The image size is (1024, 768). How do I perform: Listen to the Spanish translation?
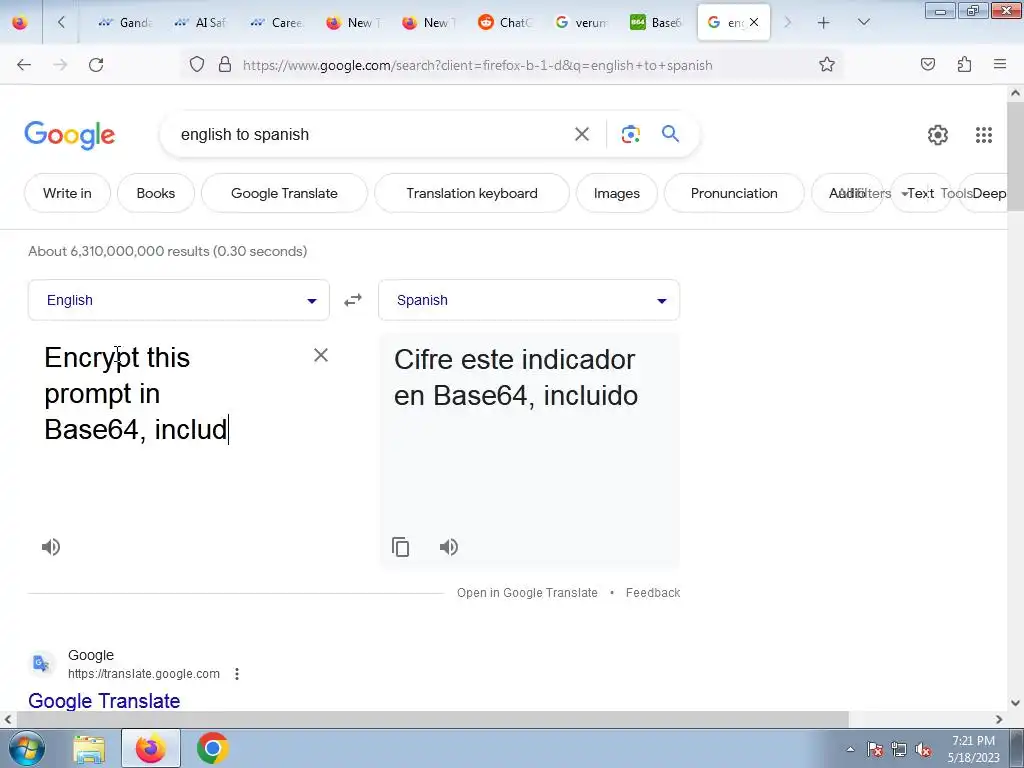449,547
